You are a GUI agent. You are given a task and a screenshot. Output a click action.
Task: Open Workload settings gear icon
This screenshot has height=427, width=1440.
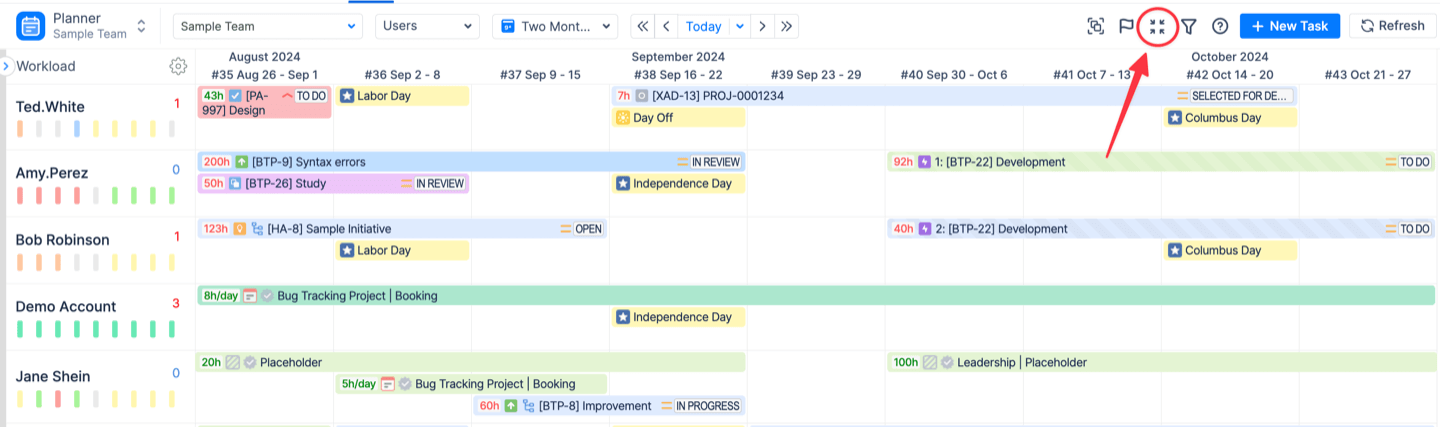pyautogui.click(x=178, y=66)
